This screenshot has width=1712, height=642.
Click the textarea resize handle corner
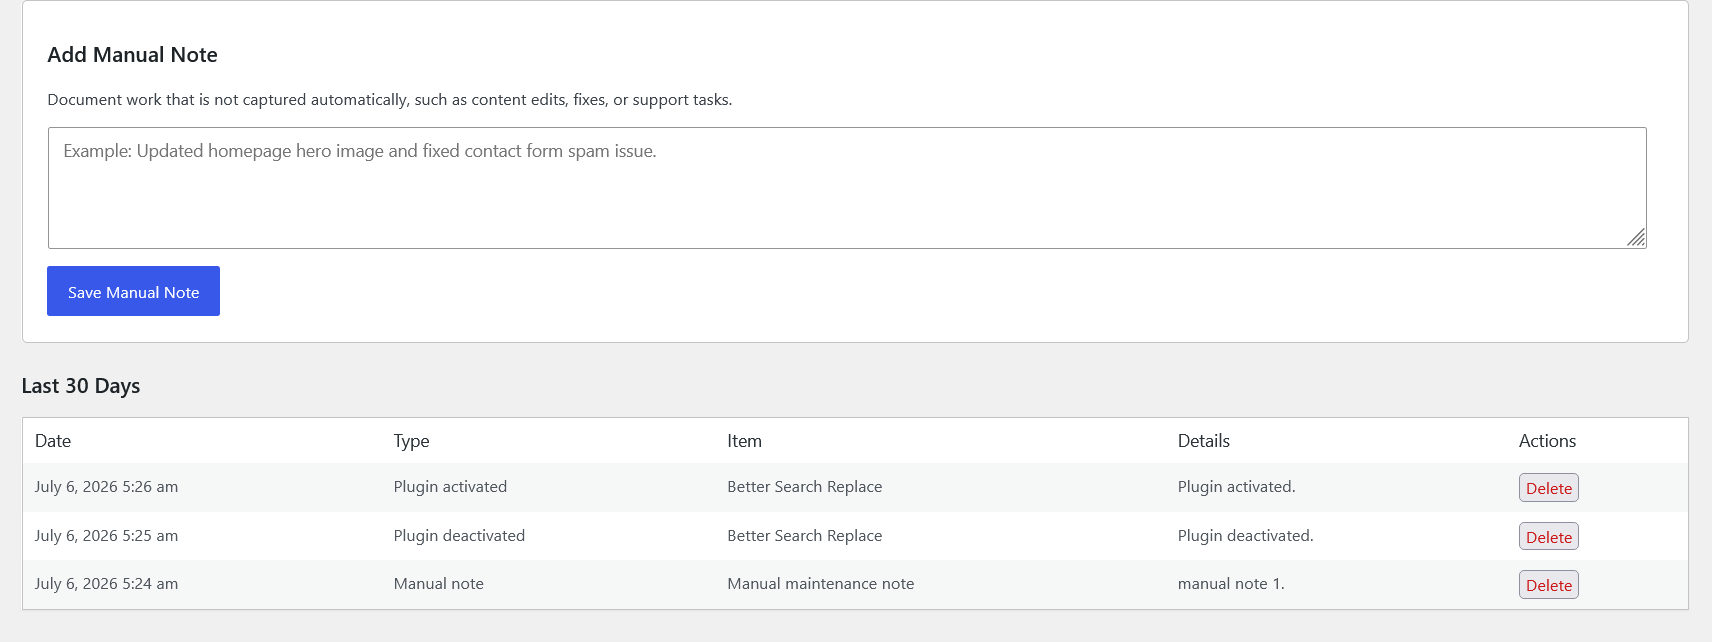click(x=1636, y=238)
